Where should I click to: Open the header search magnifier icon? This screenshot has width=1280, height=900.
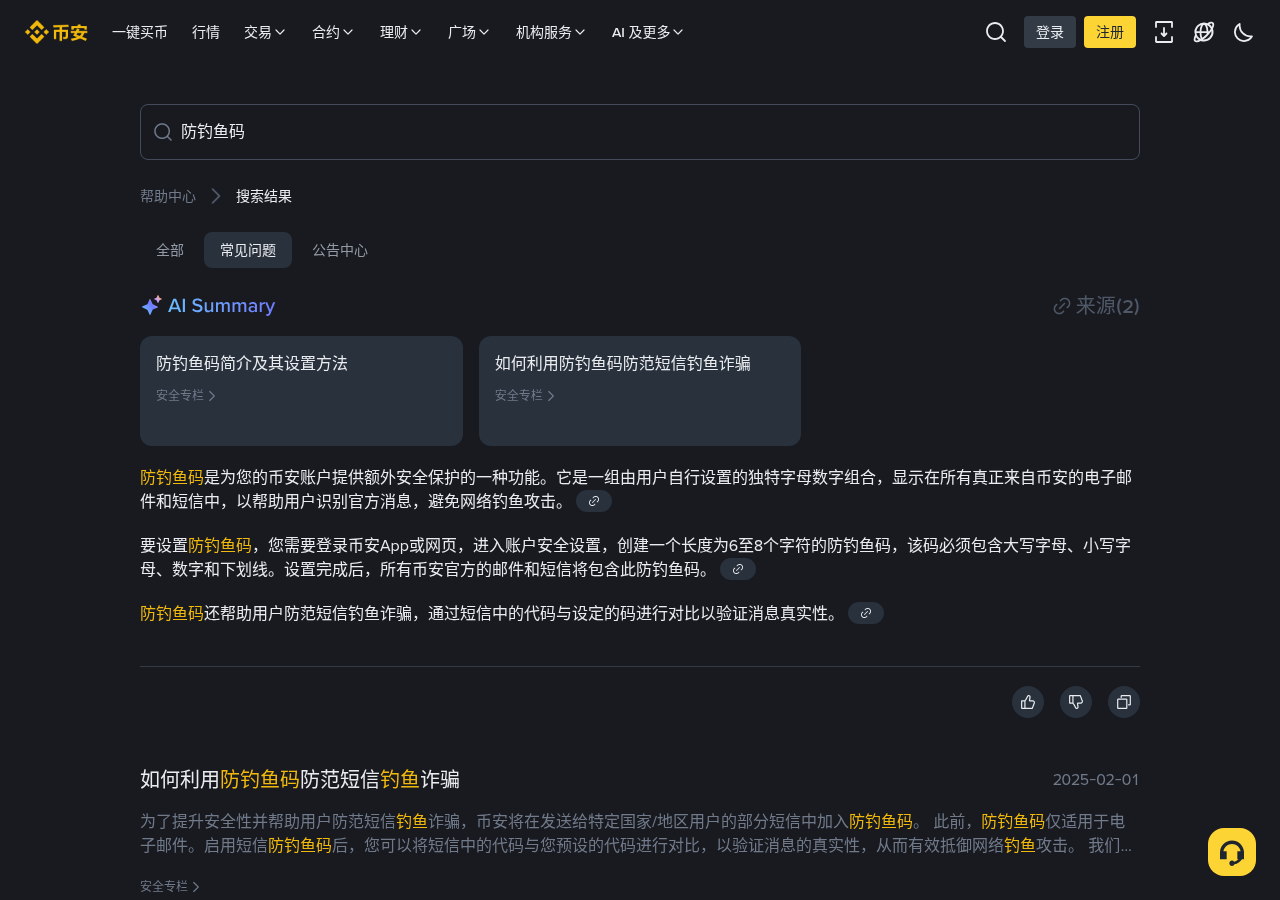(996, 32)
